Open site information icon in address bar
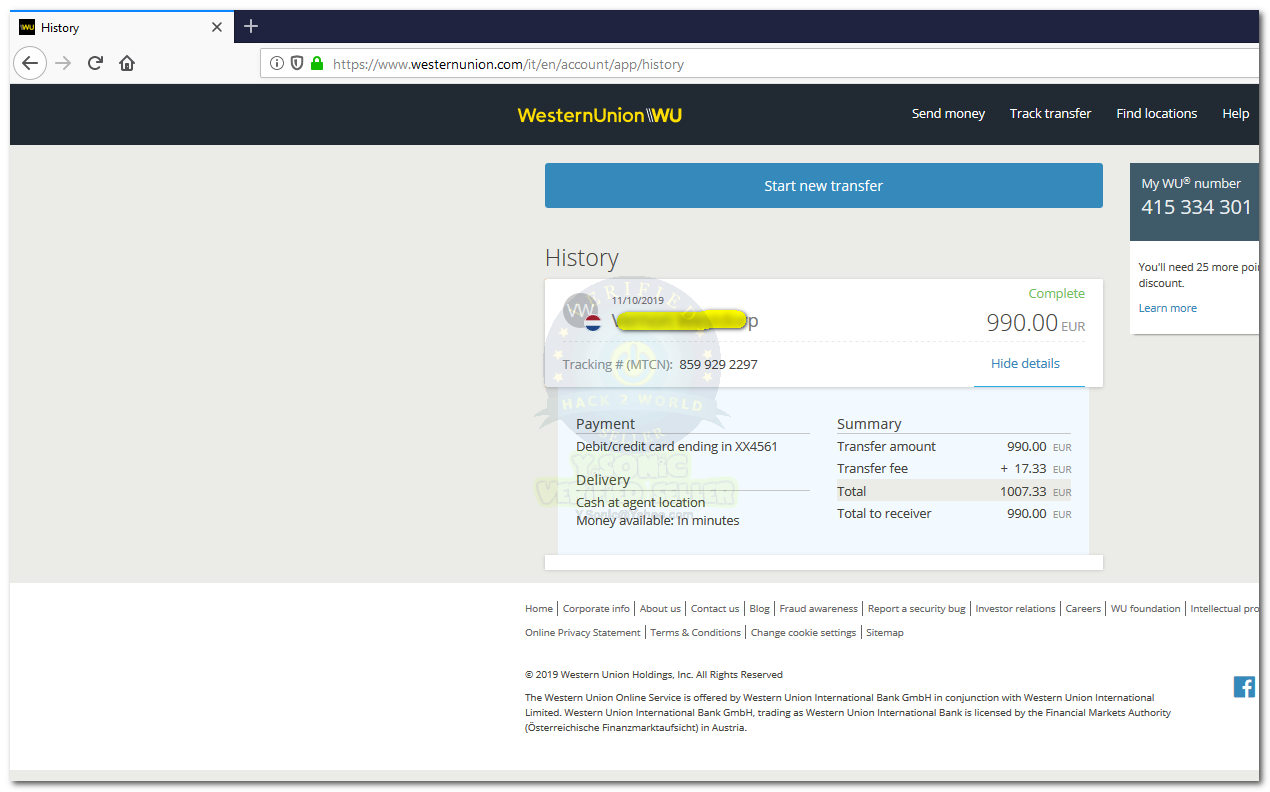 [277, 63]
